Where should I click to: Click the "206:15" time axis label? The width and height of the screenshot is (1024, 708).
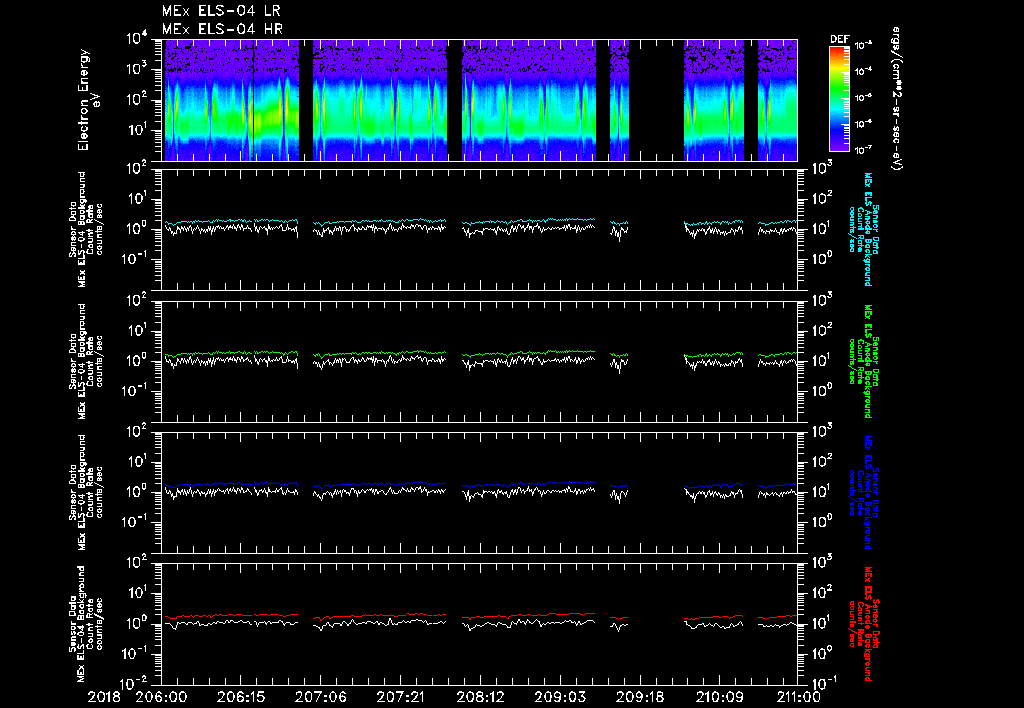[240, 697]
